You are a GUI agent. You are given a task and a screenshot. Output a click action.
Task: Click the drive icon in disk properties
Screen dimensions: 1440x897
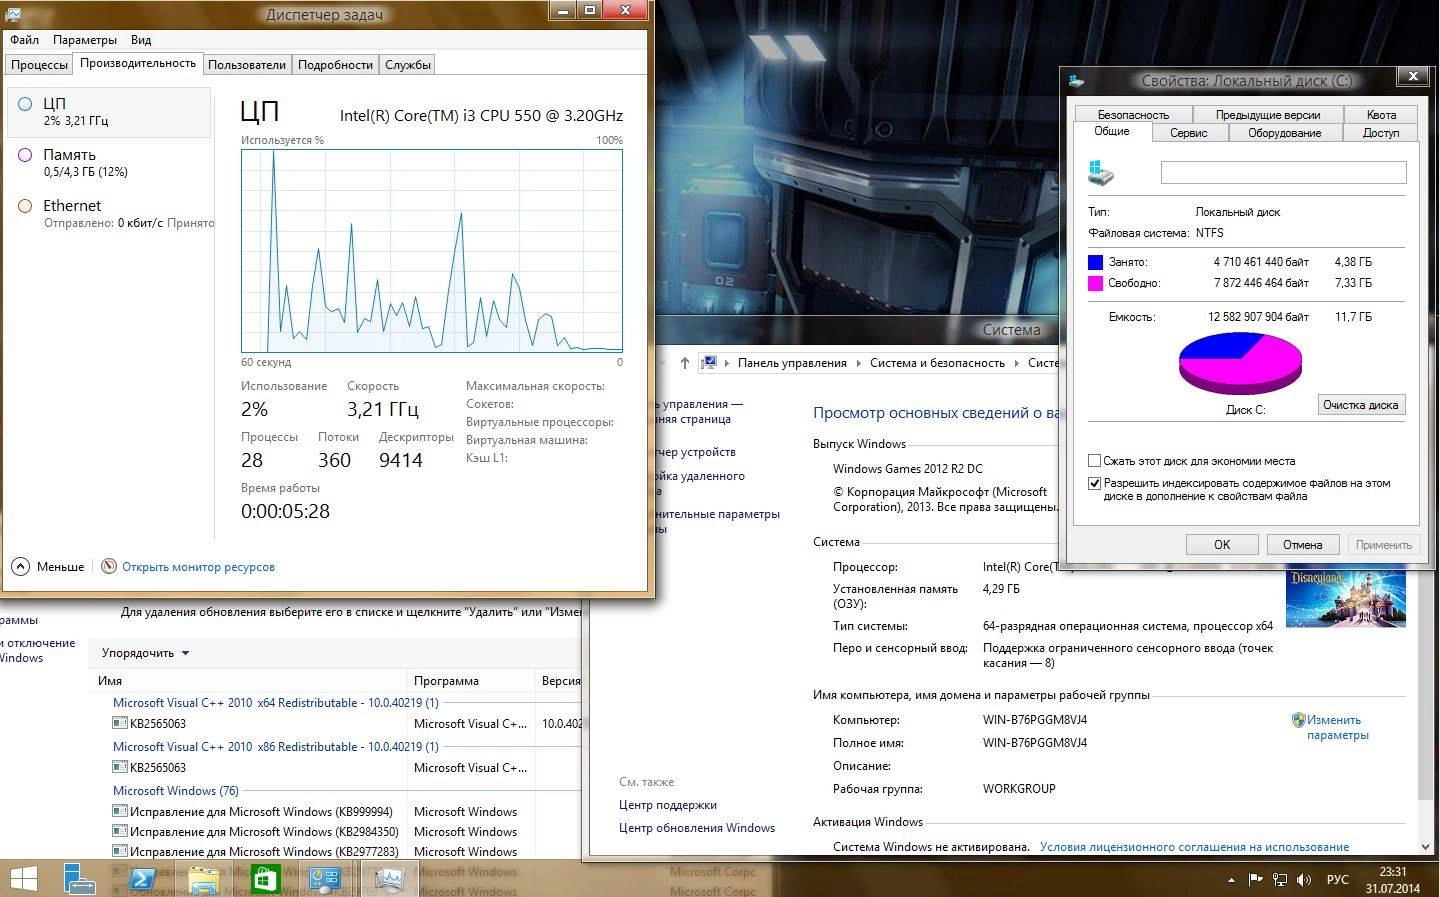1101,172
